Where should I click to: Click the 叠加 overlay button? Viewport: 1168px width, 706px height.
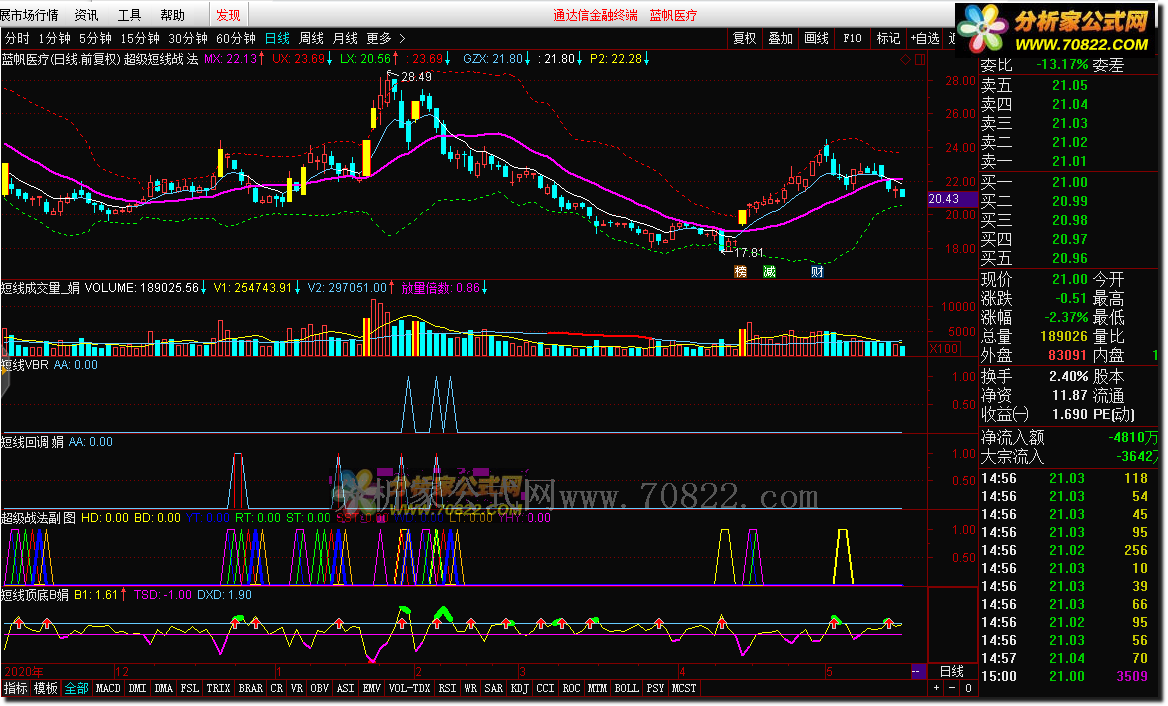pos(781,38)
